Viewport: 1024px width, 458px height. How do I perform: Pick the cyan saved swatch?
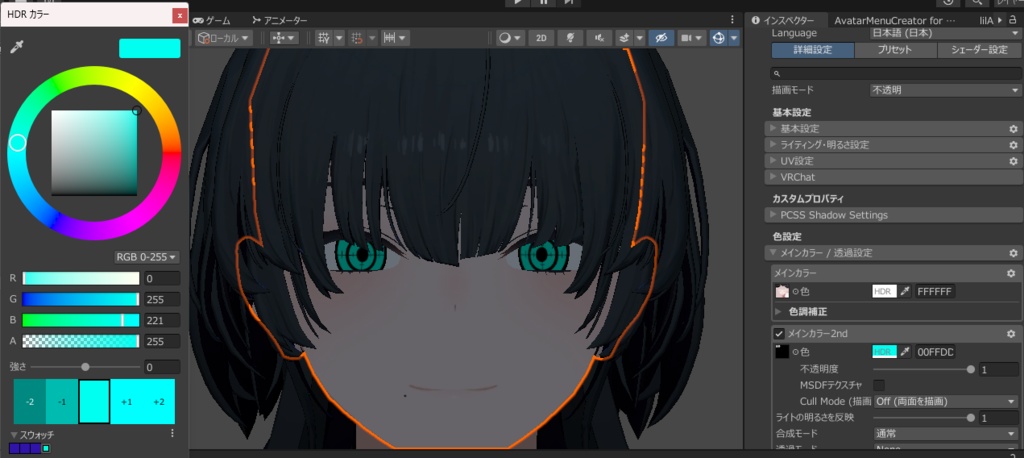(46, 449)
